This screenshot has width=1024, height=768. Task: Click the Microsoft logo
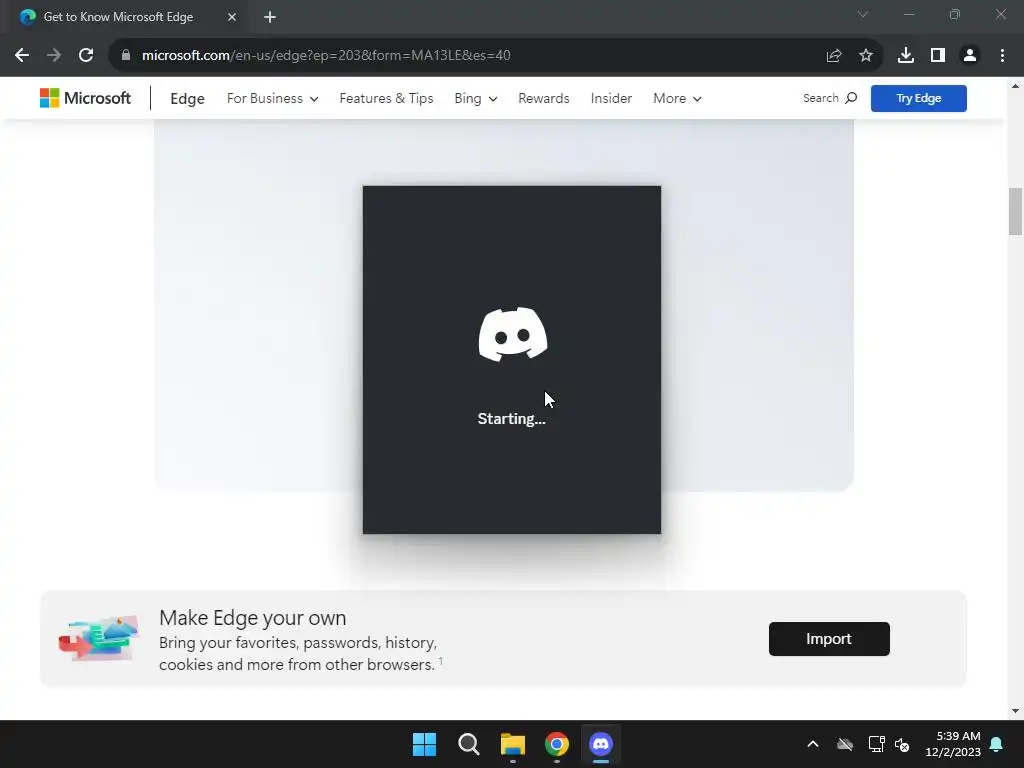[x=86, y=99]
